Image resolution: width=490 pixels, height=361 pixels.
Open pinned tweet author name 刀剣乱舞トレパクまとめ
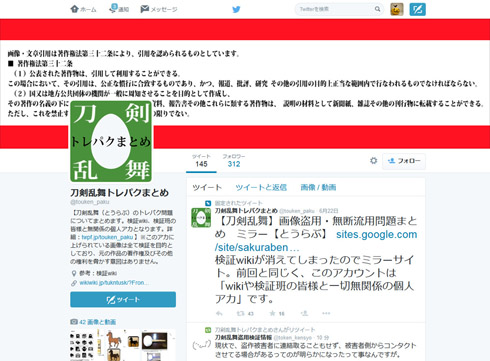(246, 211)
